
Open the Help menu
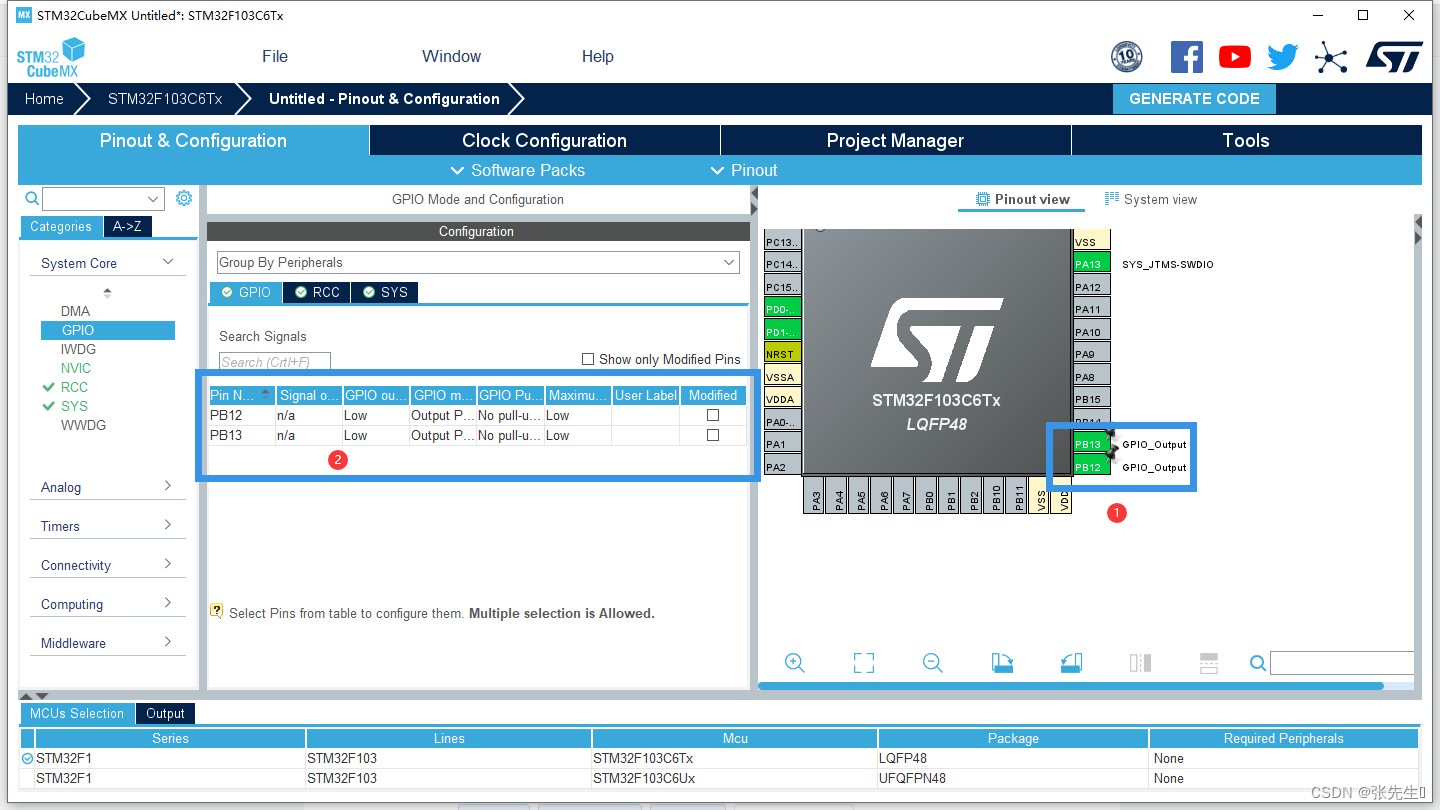pos(597,56)
